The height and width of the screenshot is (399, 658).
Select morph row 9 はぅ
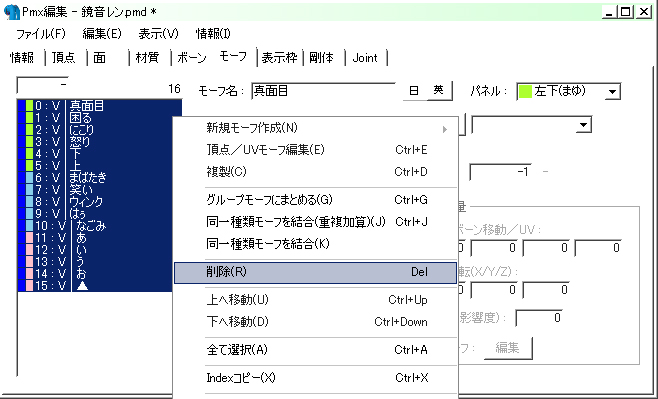point(95,214)
